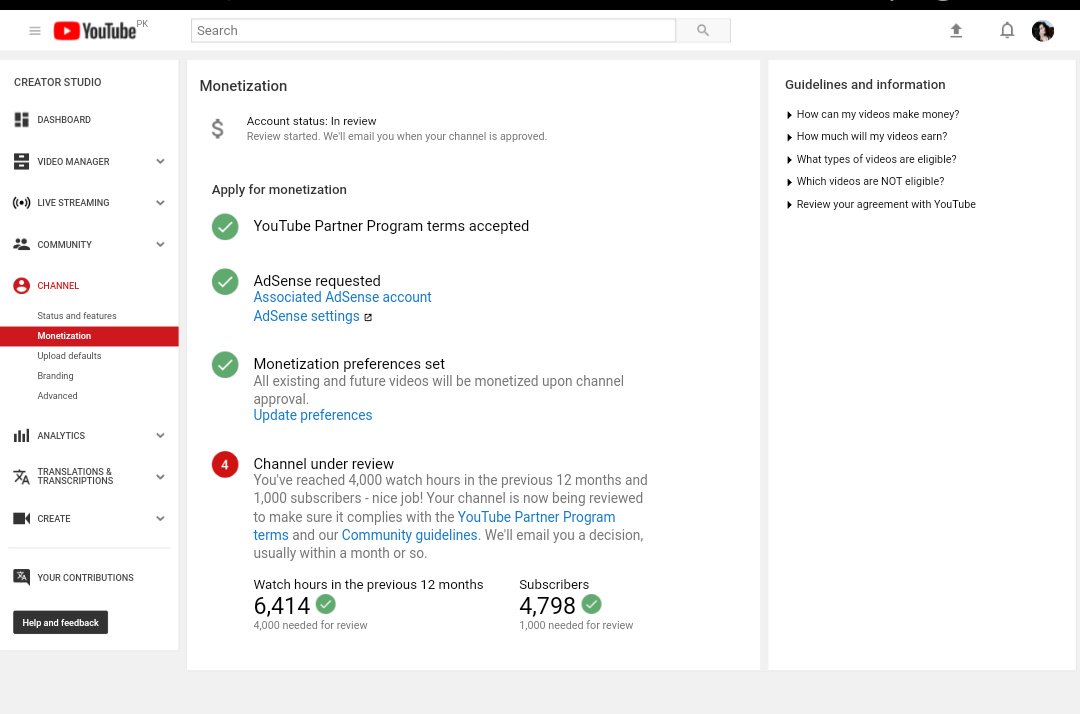Expand Translations & Transcriptions chevron

[160, 476]
